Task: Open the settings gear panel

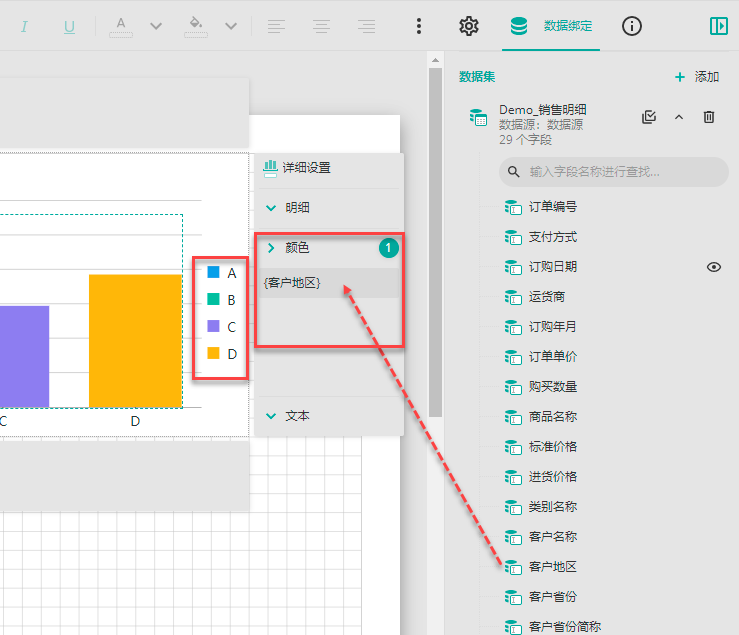Action: (x=469, y=27)
